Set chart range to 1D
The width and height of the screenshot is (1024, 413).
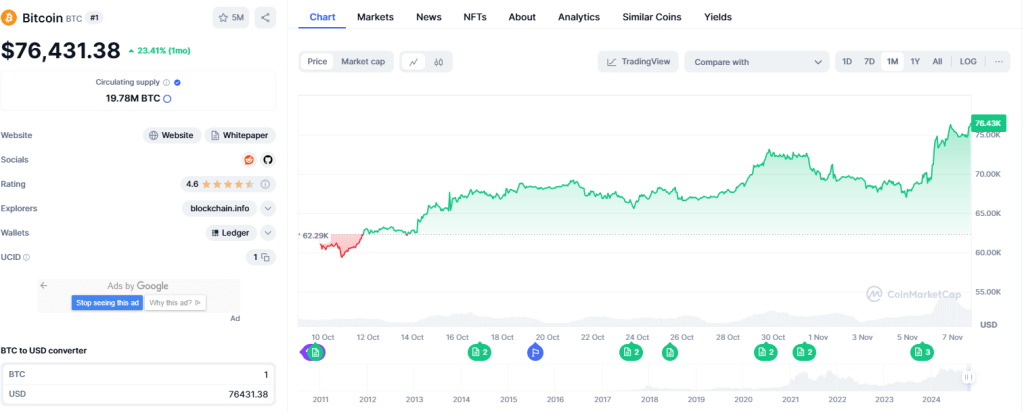847,61
